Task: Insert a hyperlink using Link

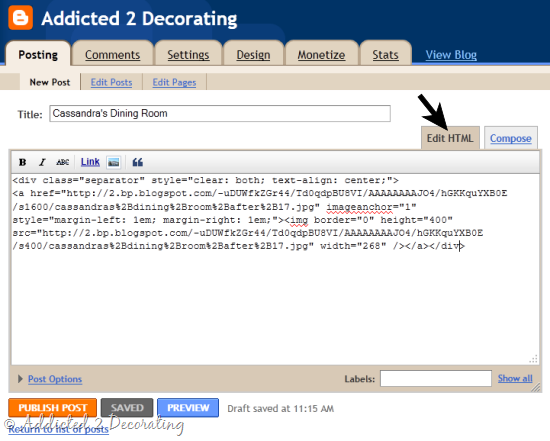Action: click(x=90, y=162)
